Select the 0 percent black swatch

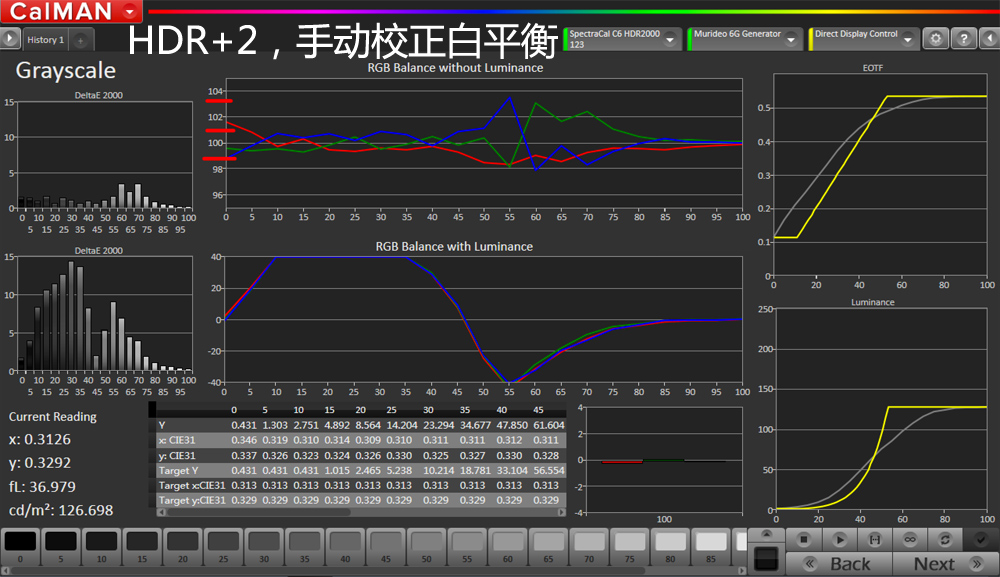[x=20, y=545]
